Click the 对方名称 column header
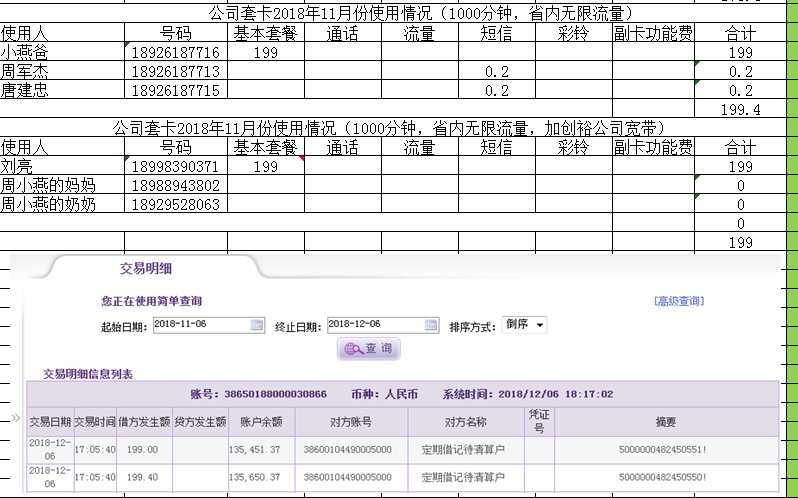 click(x=465, y=421)
